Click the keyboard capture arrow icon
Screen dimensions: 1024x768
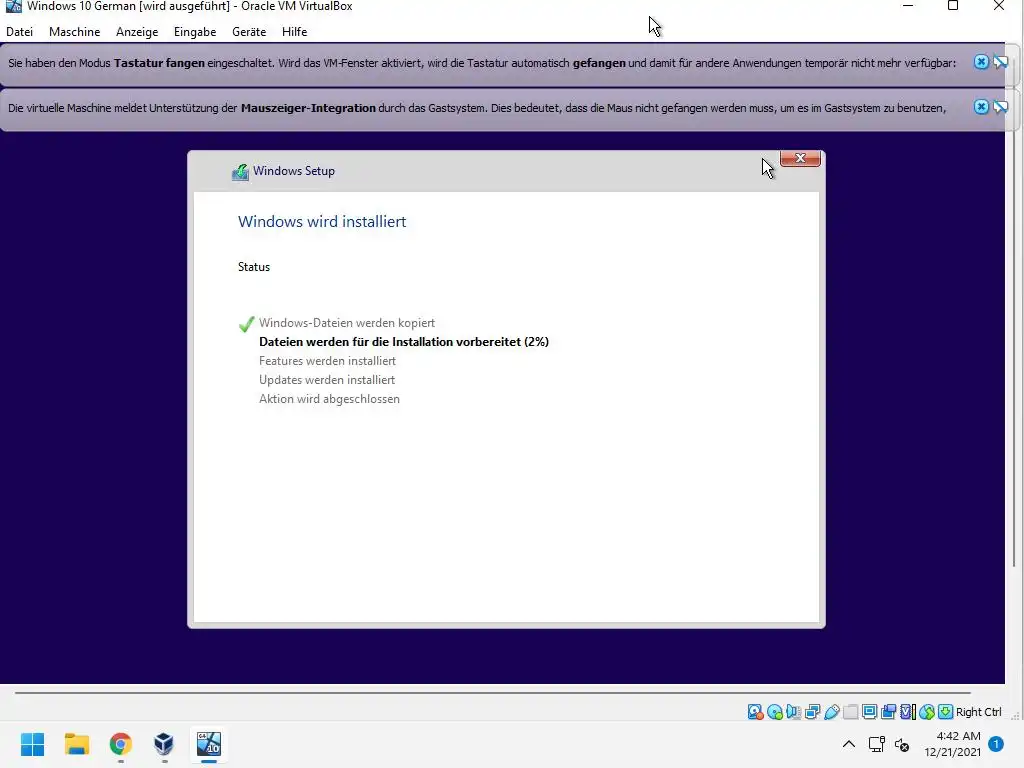tap(945, 712)
